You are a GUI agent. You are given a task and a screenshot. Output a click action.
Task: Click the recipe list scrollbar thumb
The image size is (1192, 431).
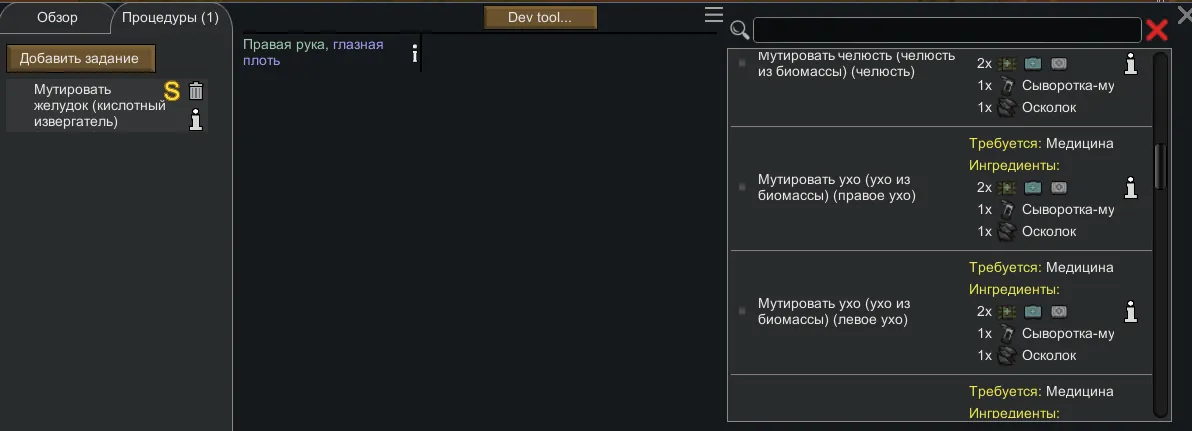(1160, 165)
